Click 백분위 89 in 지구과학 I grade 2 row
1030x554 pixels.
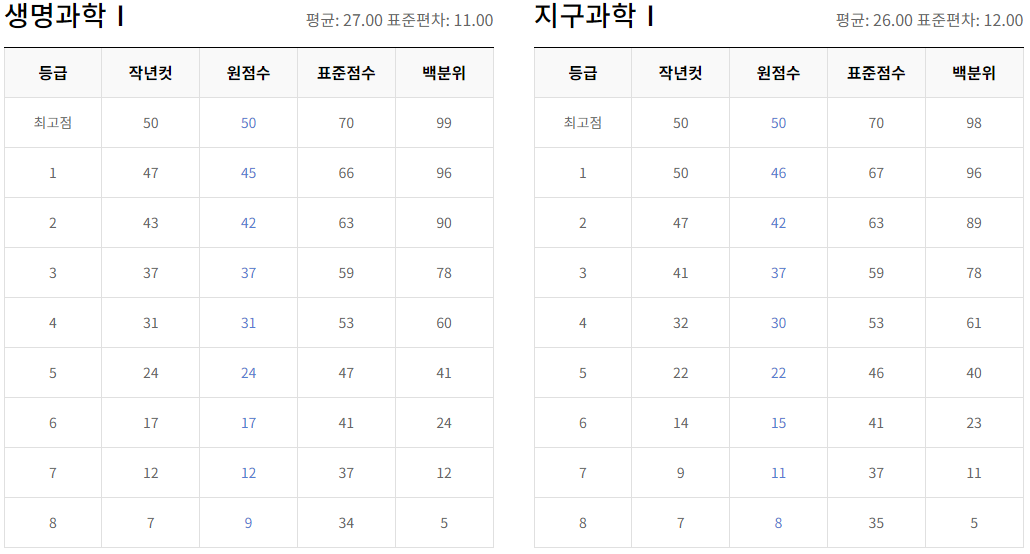(974, 223)
